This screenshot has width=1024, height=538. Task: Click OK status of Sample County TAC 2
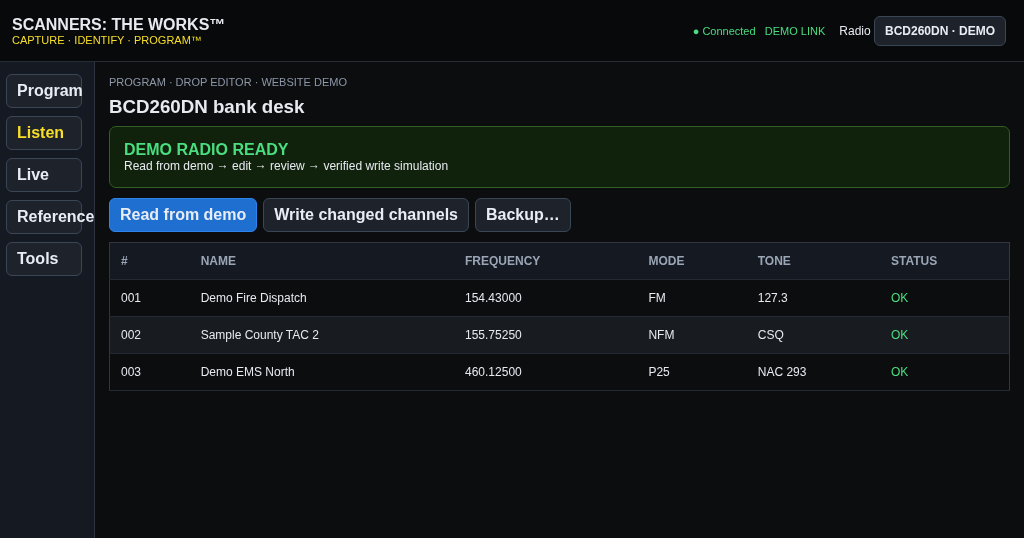click(x=899, y=335)
